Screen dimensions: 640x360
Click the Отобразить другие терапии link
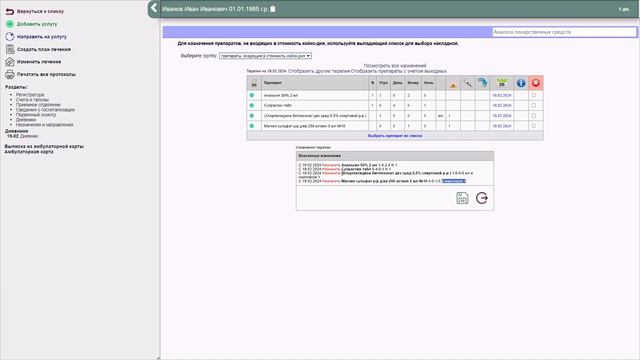pyautogui.click(x=319, y=71)
